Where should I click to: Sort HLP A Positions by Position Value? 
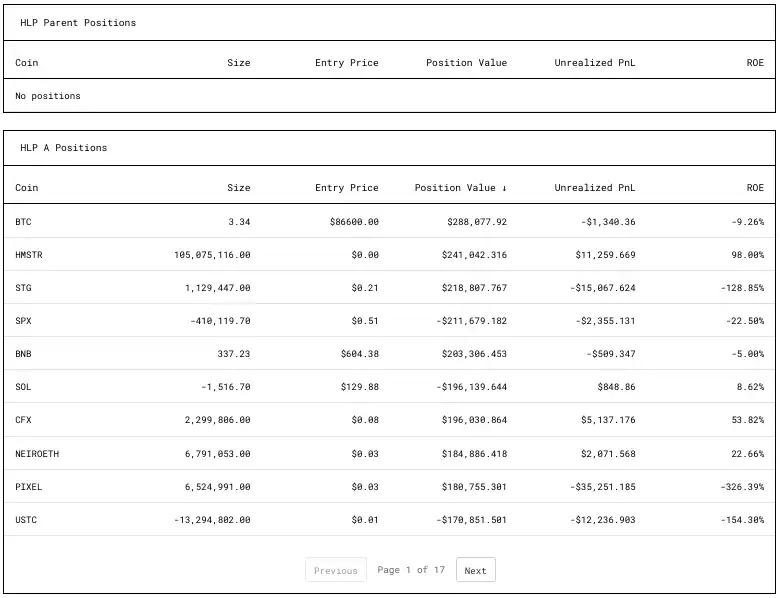(460, 188)
